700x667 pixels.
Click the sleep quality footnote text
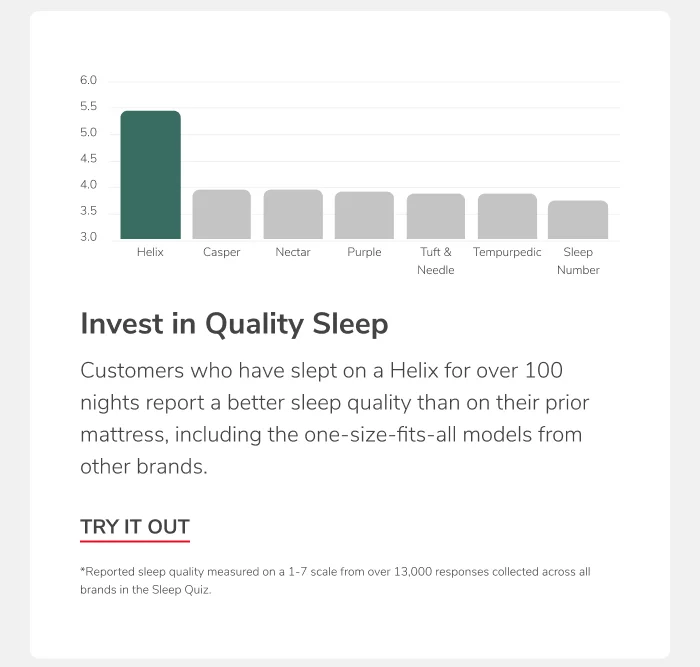[335, 581]
